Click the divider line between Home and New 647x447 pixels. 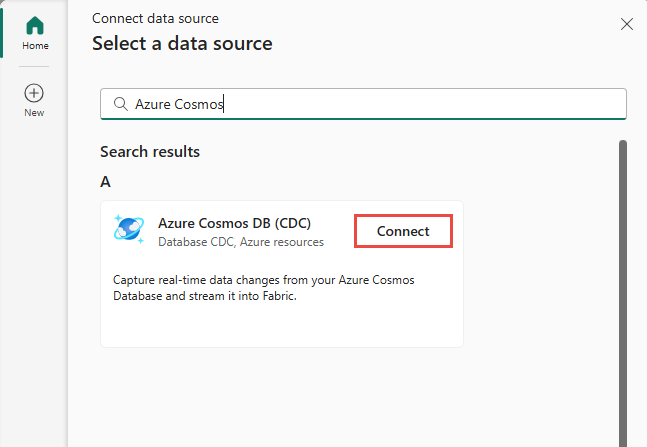[x=34, y=67]
